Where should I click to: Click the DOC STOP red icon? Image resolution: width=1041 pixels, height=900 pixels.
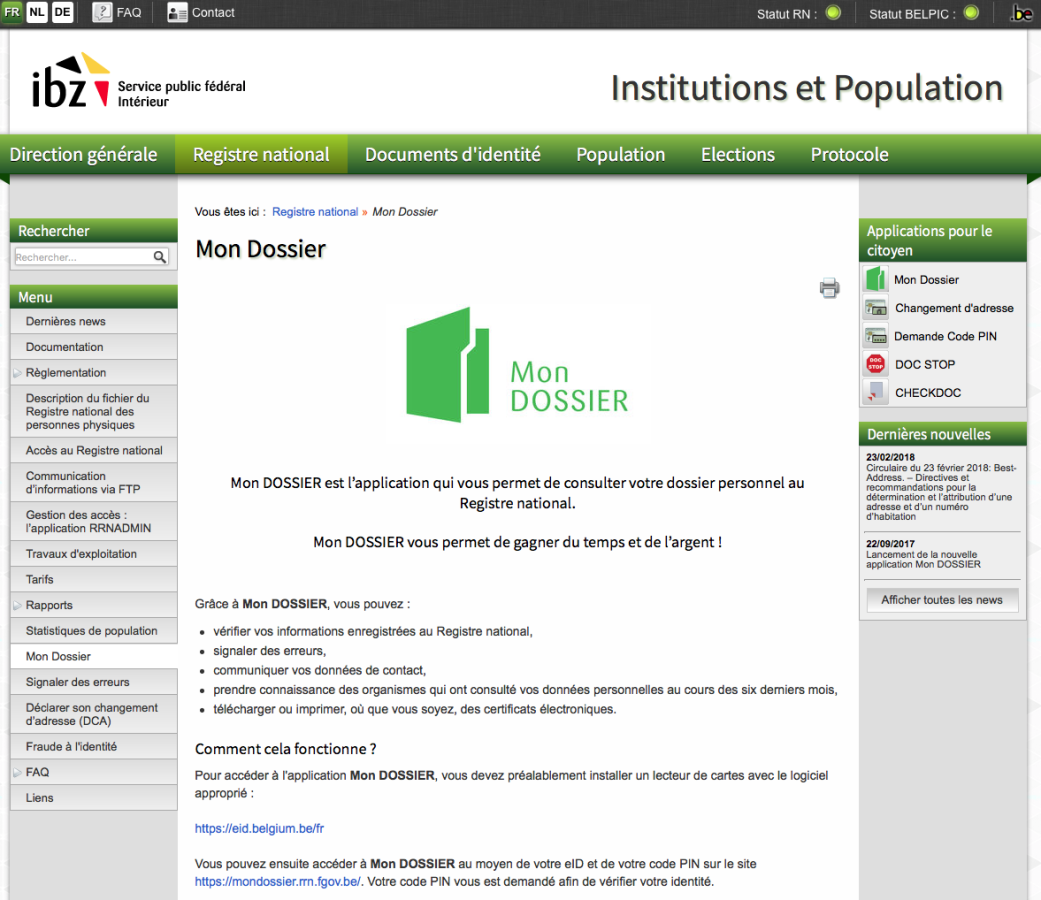(876, 364)
